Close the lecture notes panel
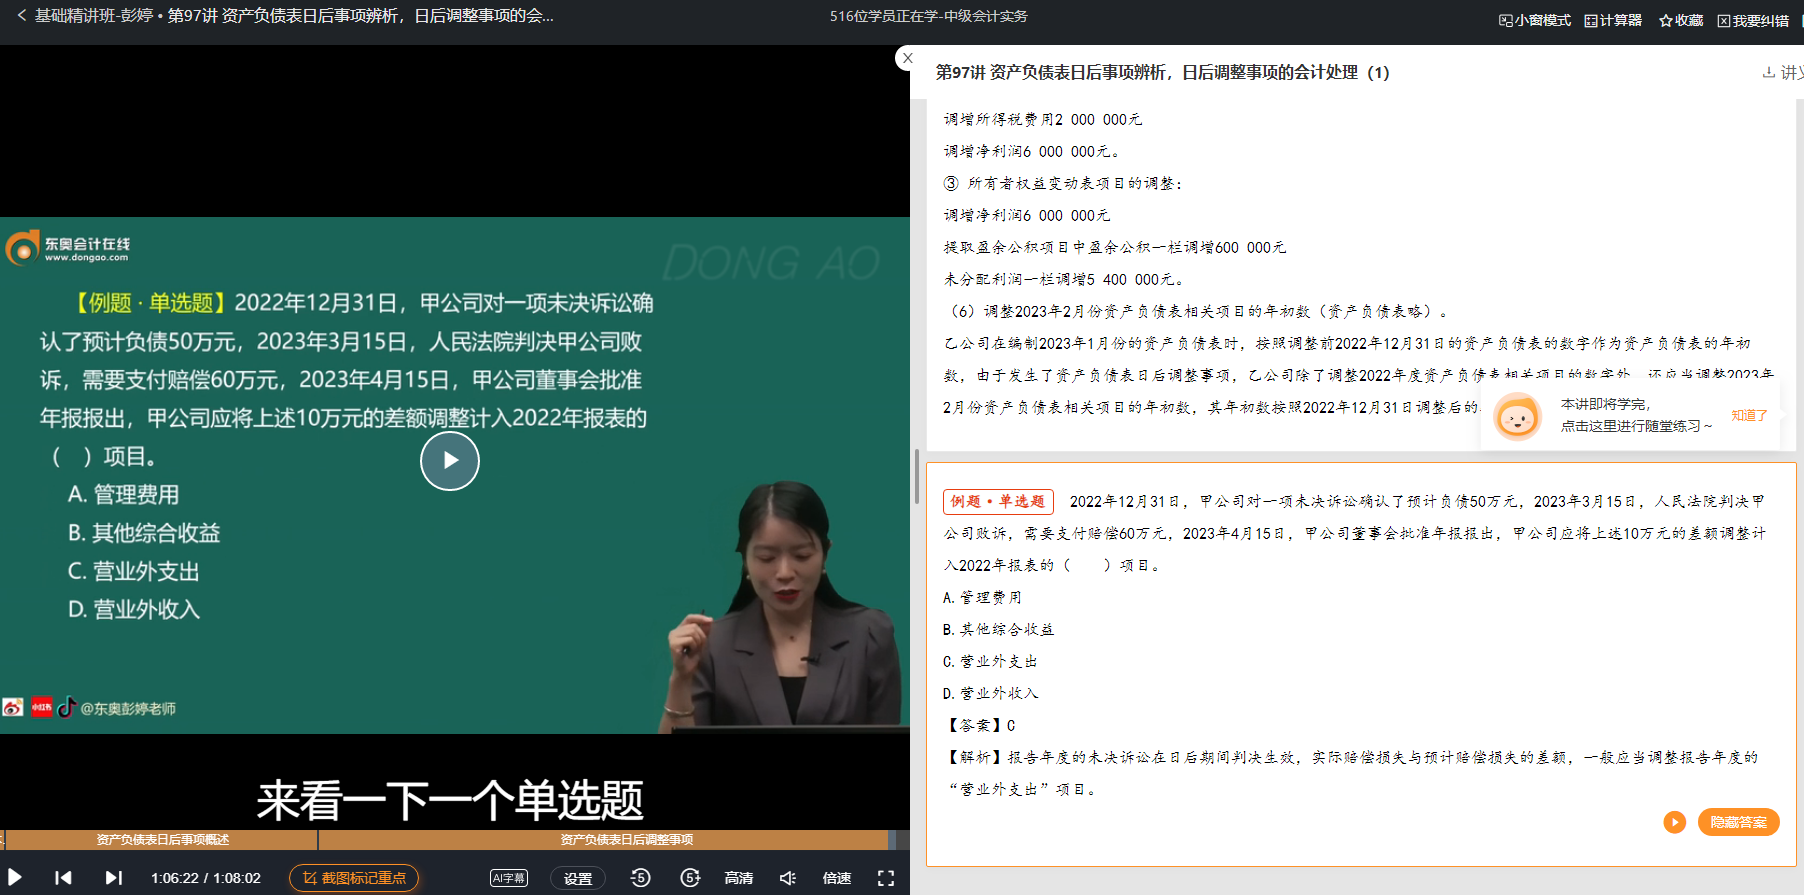This screenshot has width=1804, height=895. tap(907, 58)
